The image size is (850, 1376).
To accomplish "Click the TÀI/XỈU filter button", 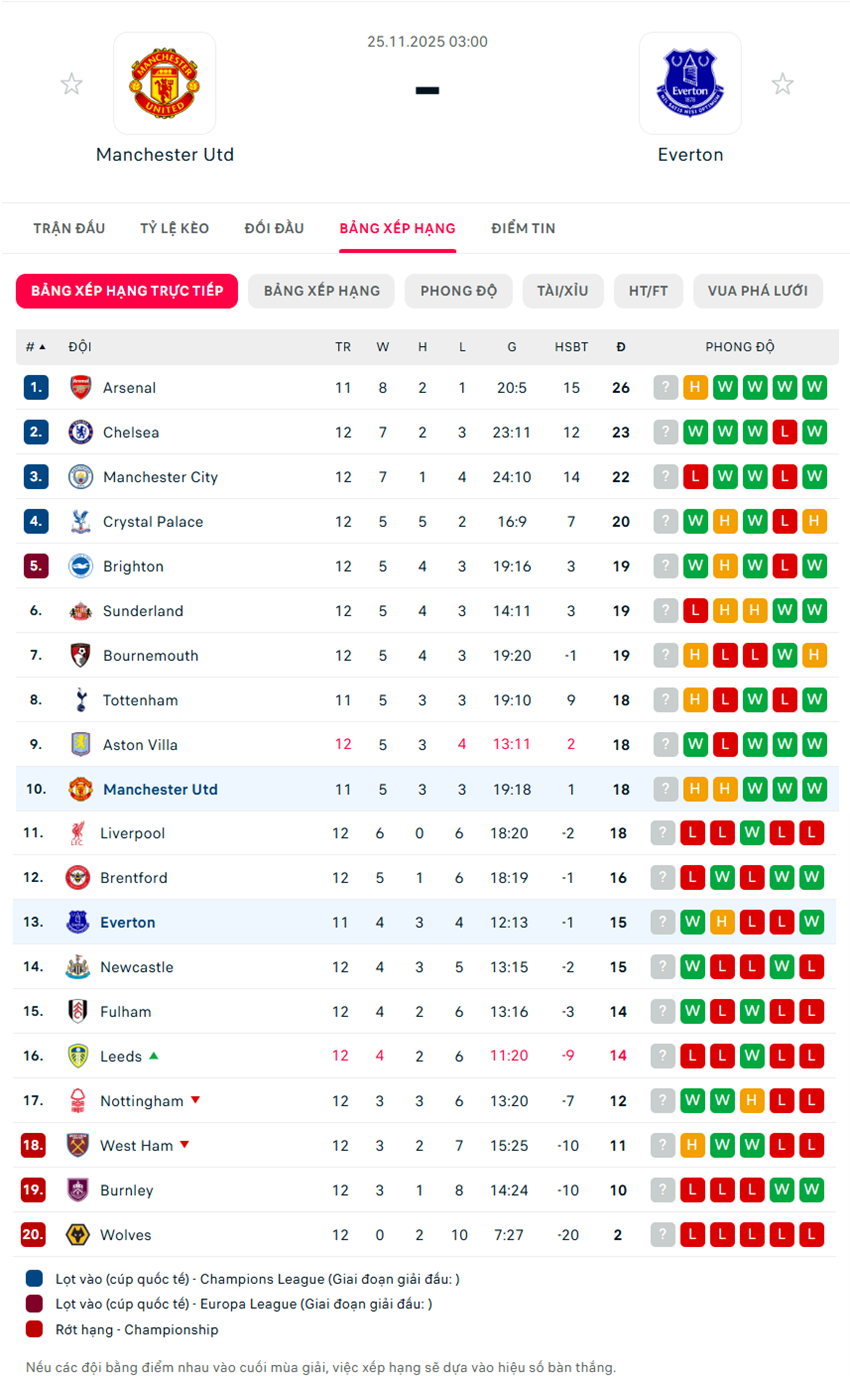I will tap(562, 291).
